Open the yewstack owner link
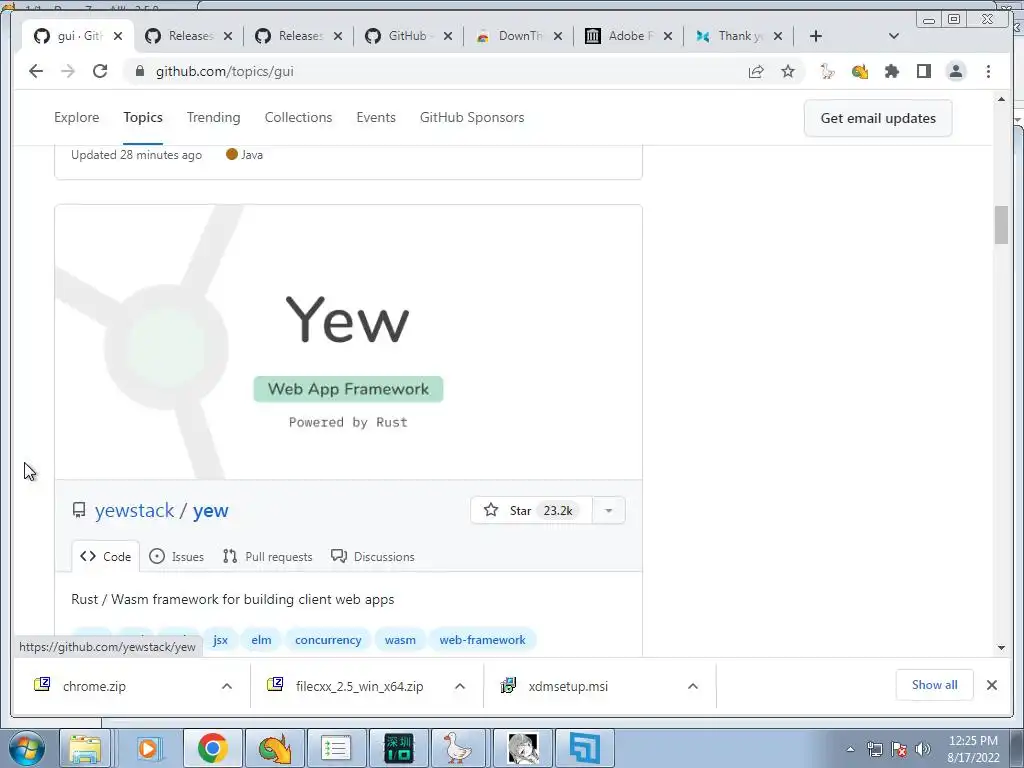1024x768 pixels. point(135,511)
